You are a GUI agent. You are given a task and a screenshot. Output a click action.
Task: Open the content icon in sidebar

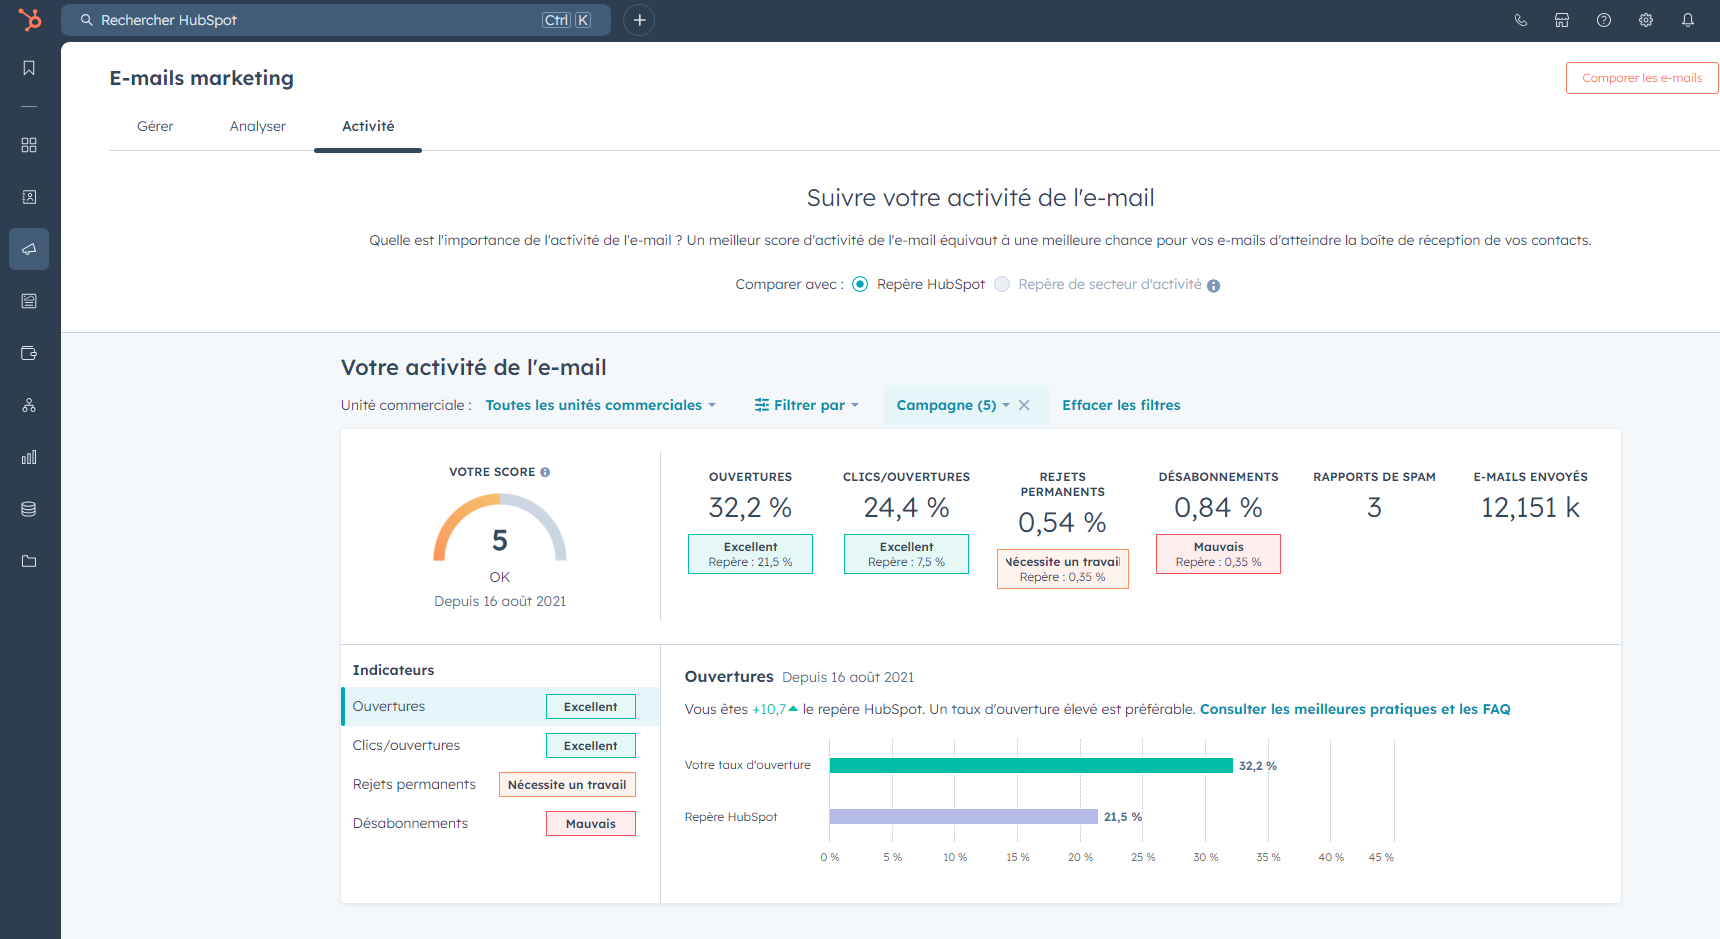click(29, 301)
